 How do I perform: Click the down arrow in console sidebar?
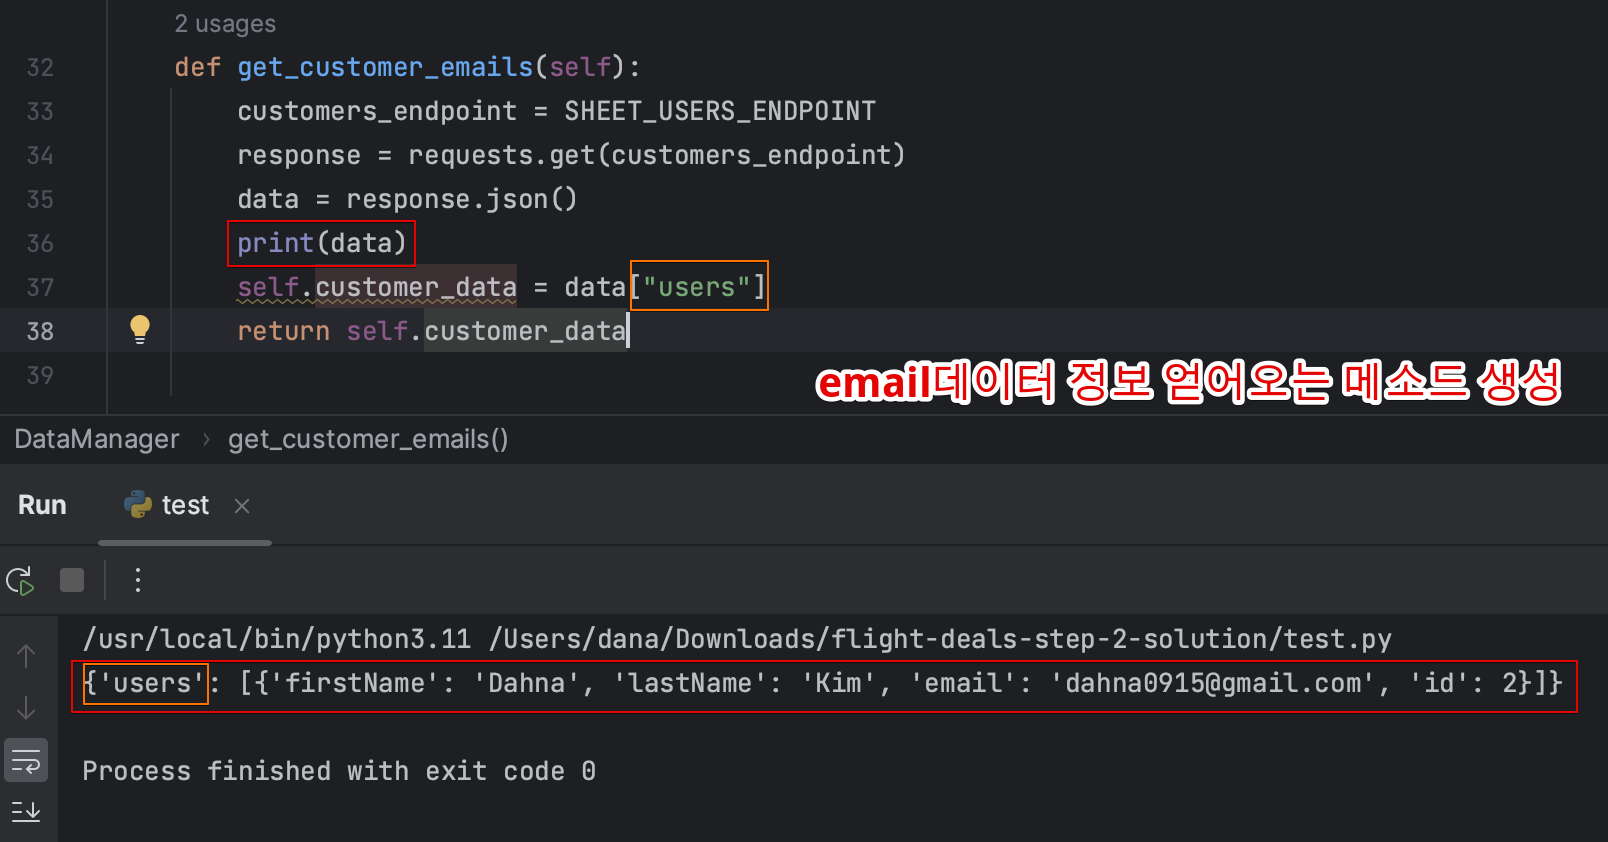pyautogui.click(x=26, y=708)
